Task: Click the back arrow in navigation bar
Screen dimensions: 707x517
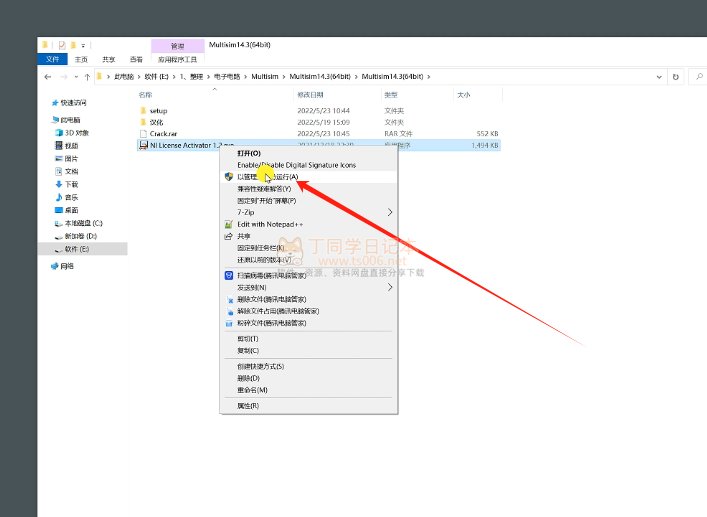Action: [49, 76]
